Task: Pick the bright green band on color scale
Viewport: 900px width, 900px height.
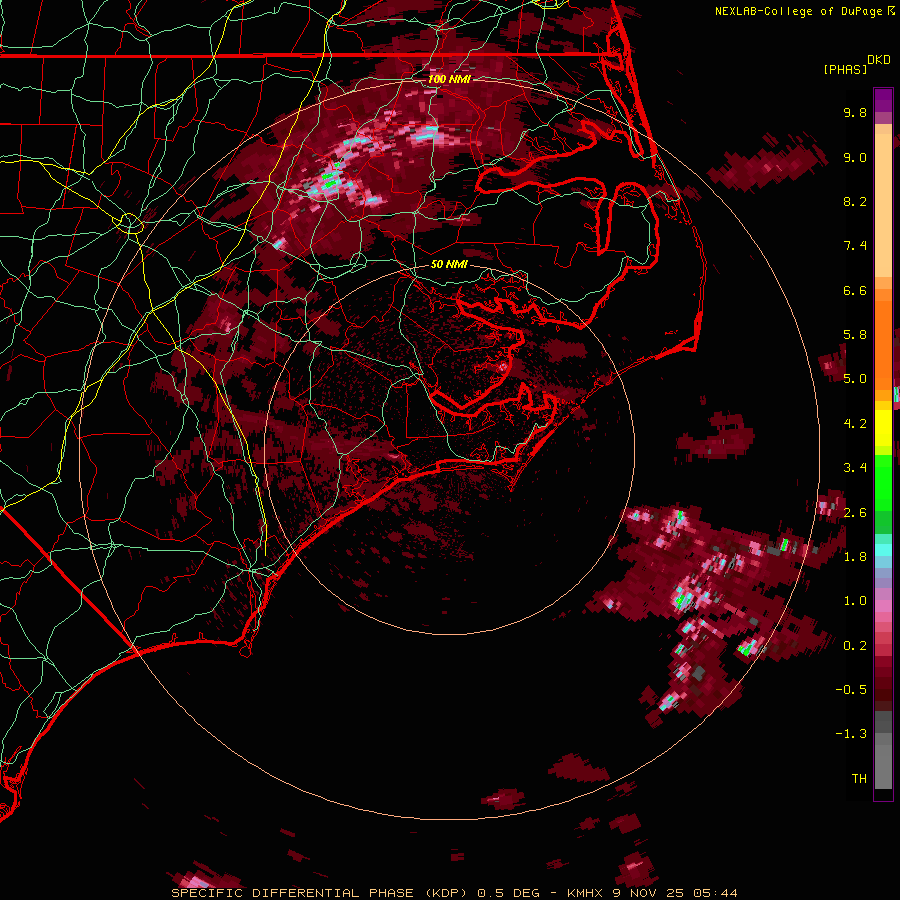Action: click(x=883, y=482)
